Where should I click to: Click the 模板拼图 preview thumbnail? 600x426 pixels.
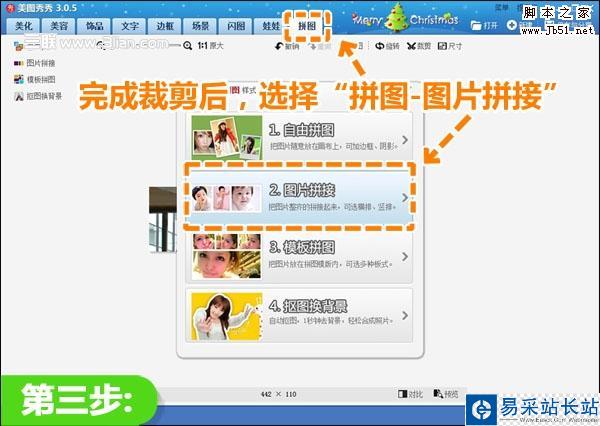(227, 256)
